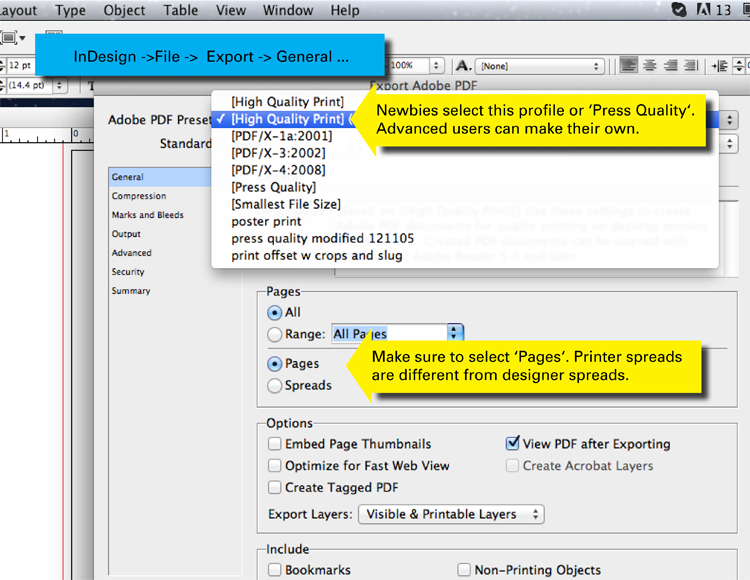750x580 pixels.
Task: Click the indent value stepper arrows
Action: (x=739, y=66)
